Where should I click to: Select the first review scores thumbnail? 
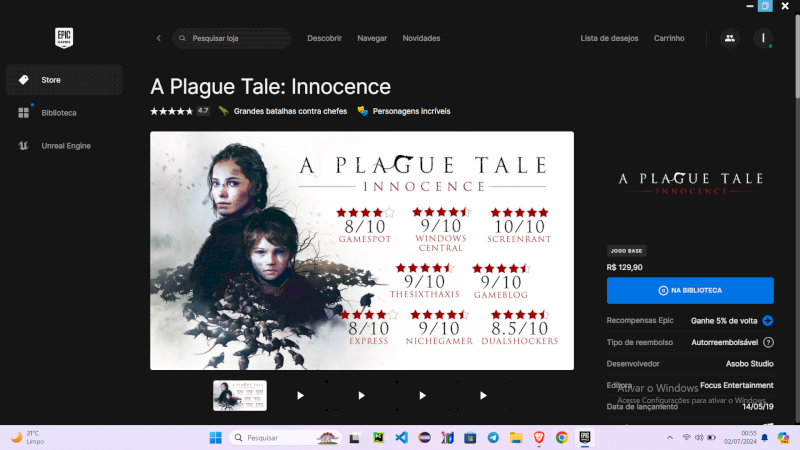[240, 395]
